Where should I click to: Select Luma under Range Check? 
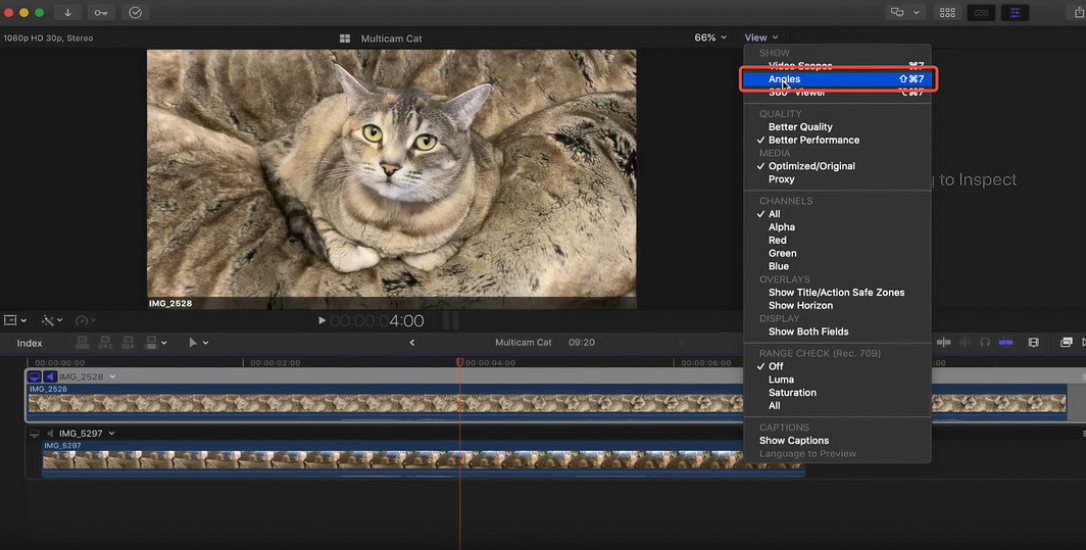781,380
